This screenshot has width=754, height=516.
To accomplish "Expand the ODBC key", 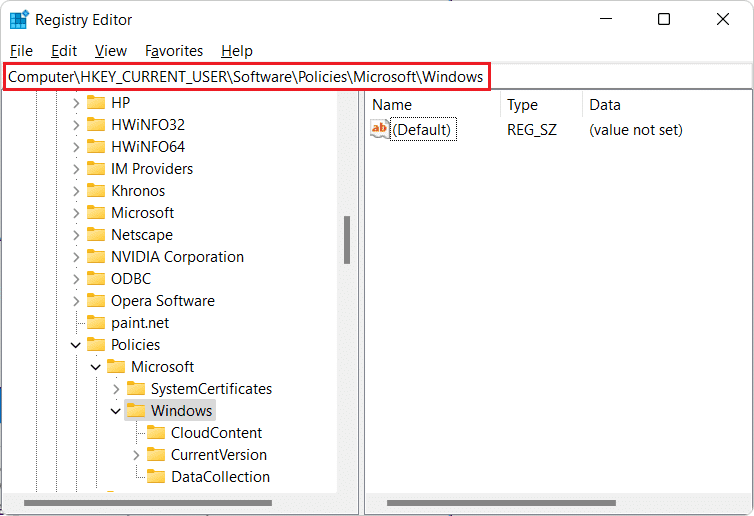I will coord(76,279).
